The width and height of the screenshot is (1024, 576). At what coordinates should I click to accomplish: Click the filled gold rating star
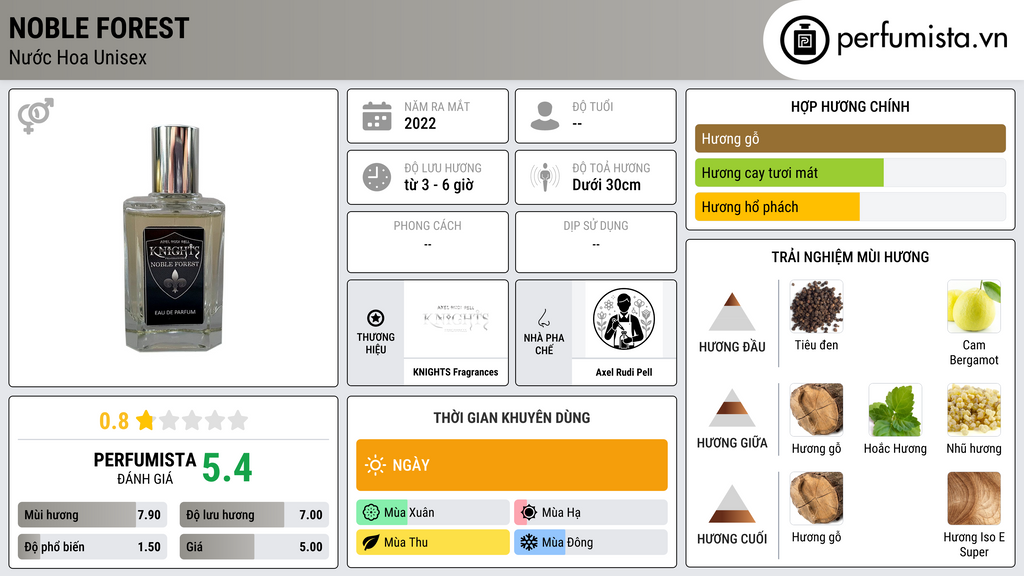[146, 420]
